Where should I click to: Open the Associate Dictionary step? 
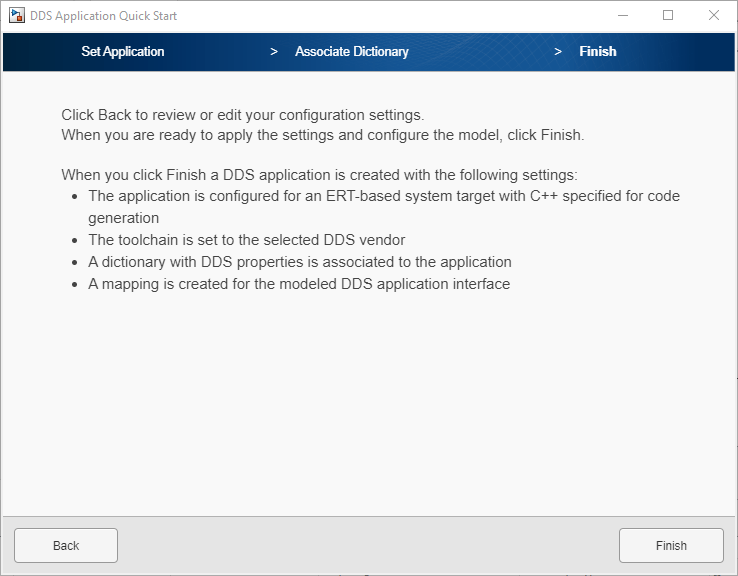pyautogui.click(x=351, y=52)
